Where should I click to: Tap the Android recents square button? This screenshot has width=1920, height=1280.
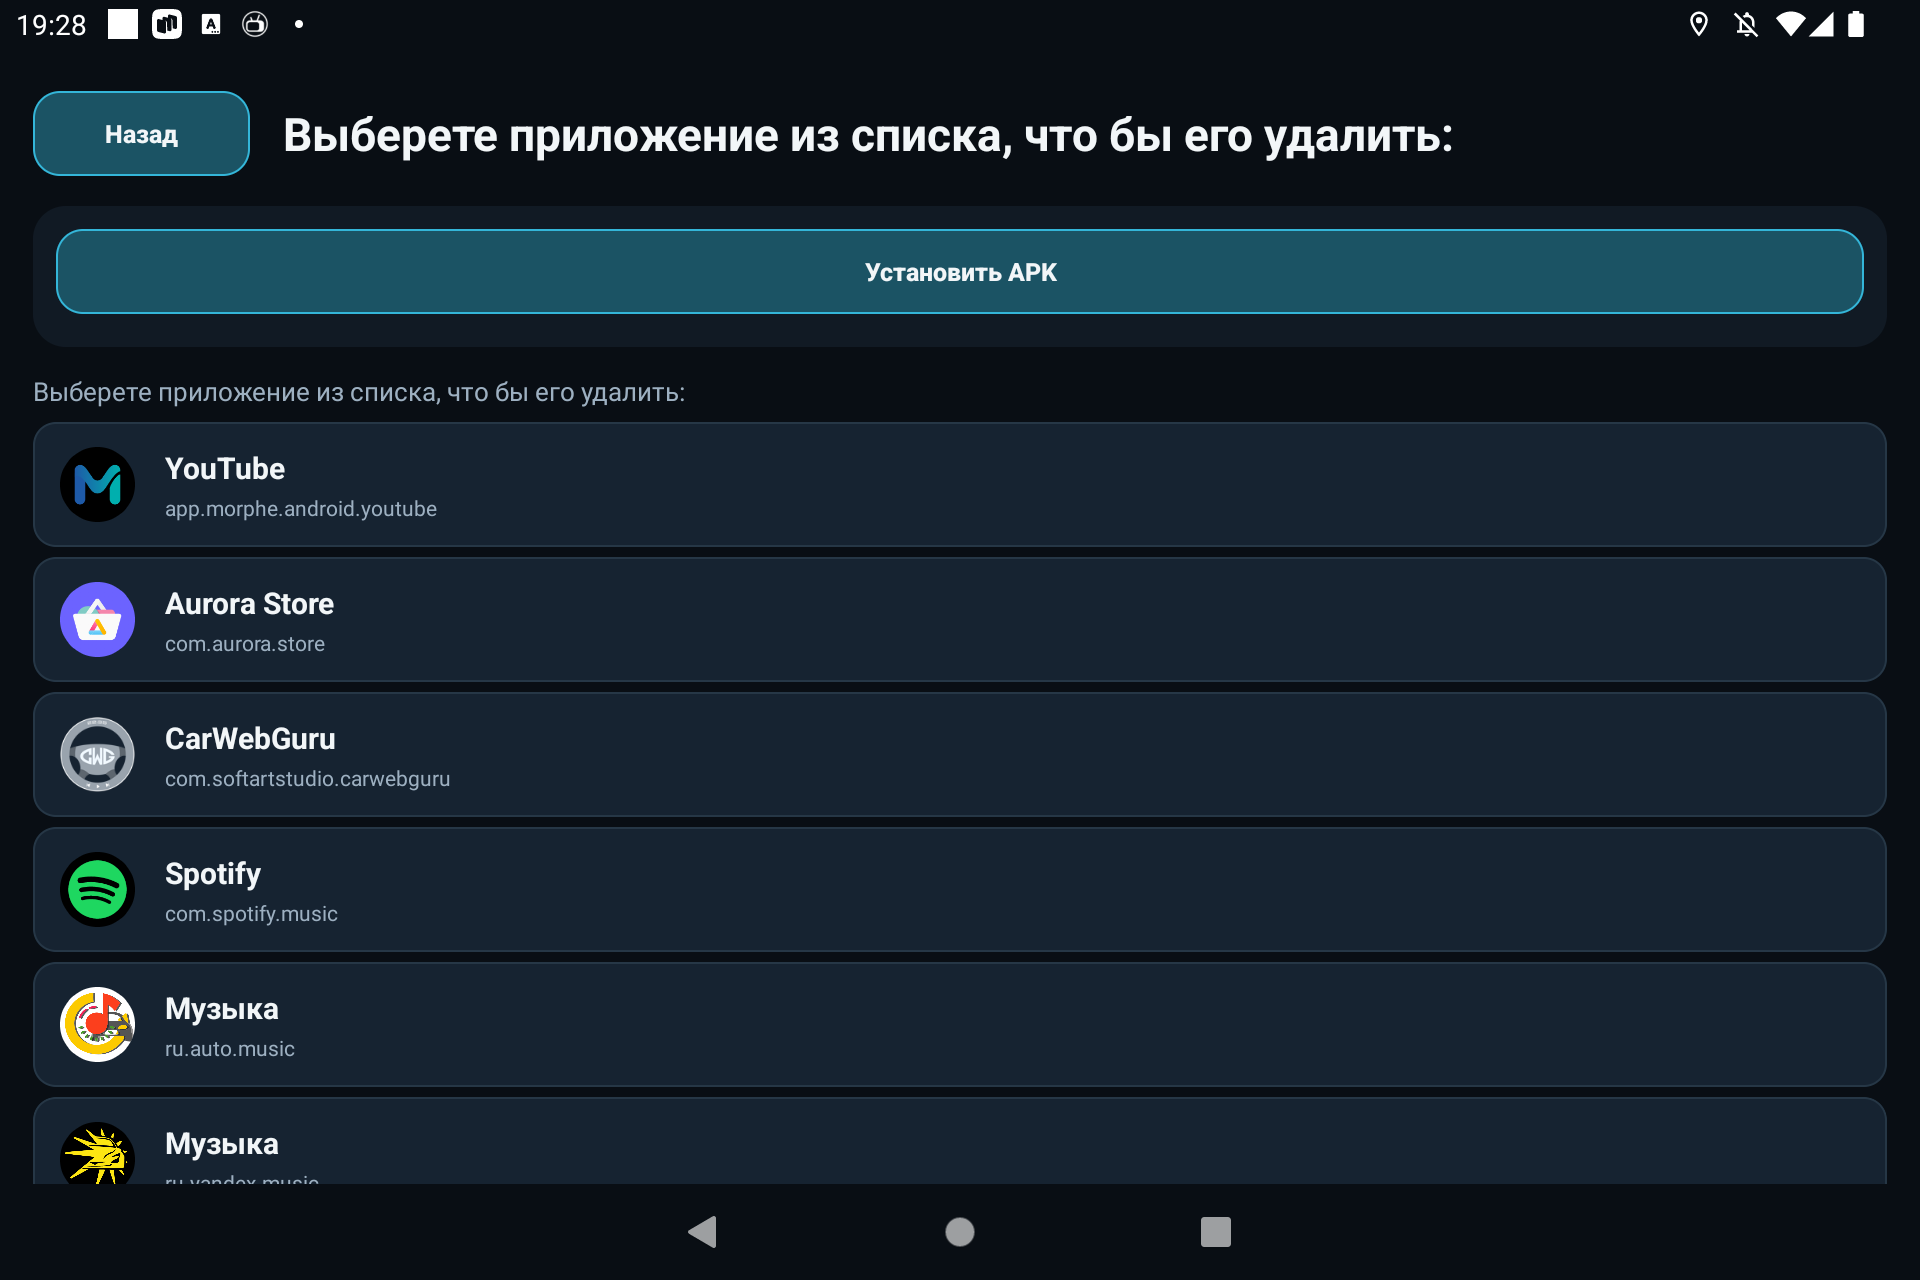pos(1216,1232)
